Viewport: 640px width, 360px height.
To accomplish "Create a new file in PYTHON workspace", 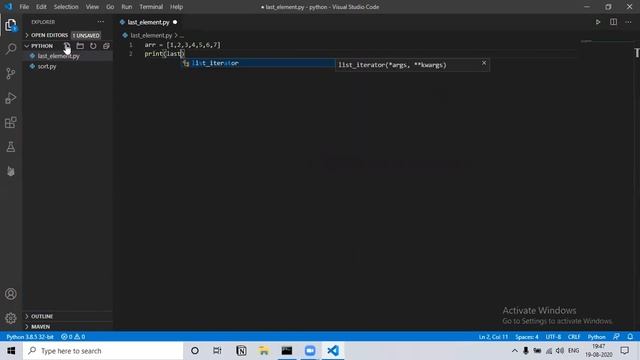I will point(67,46).
